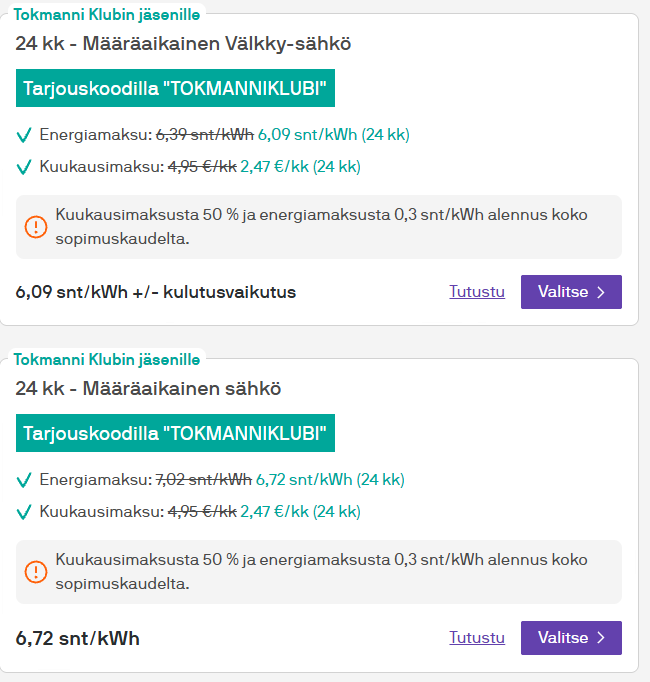Image resolution: width=650 pixels, height=682 pixels.
Task: Click warning icon in Määräaikainen sähkö discount notice
Action: 36,572
